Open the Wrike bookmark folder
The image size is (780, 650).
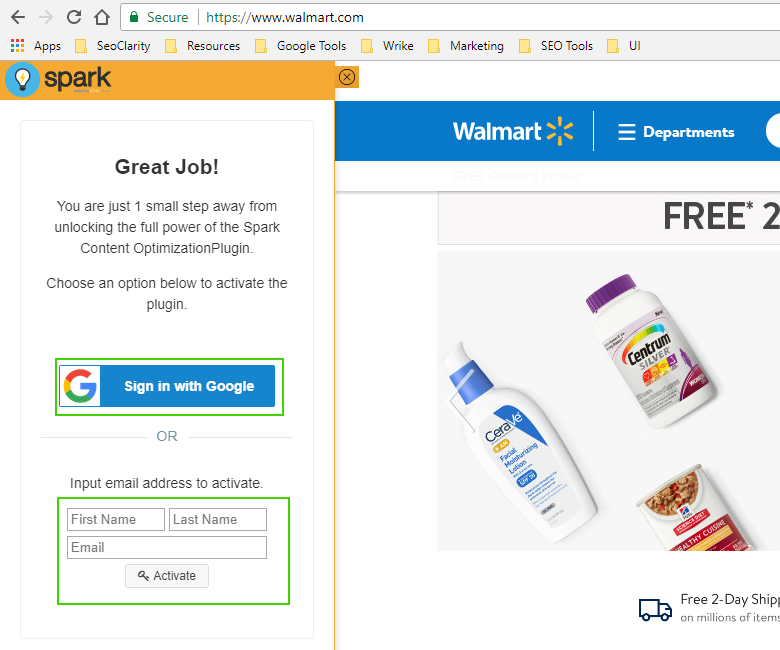388,46
